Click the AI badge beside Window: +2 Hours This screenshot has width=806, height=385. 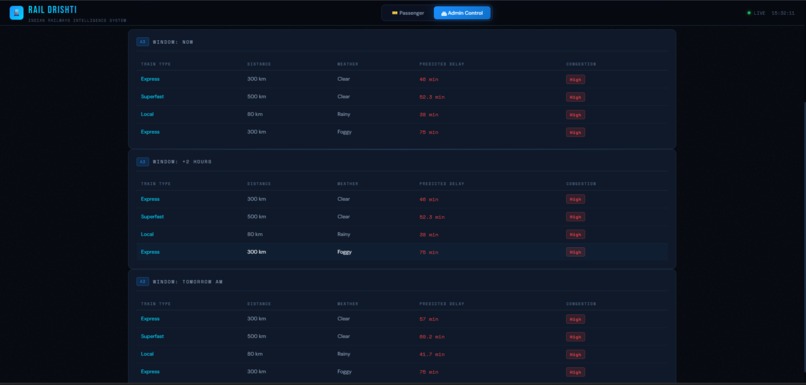(142, 161)
